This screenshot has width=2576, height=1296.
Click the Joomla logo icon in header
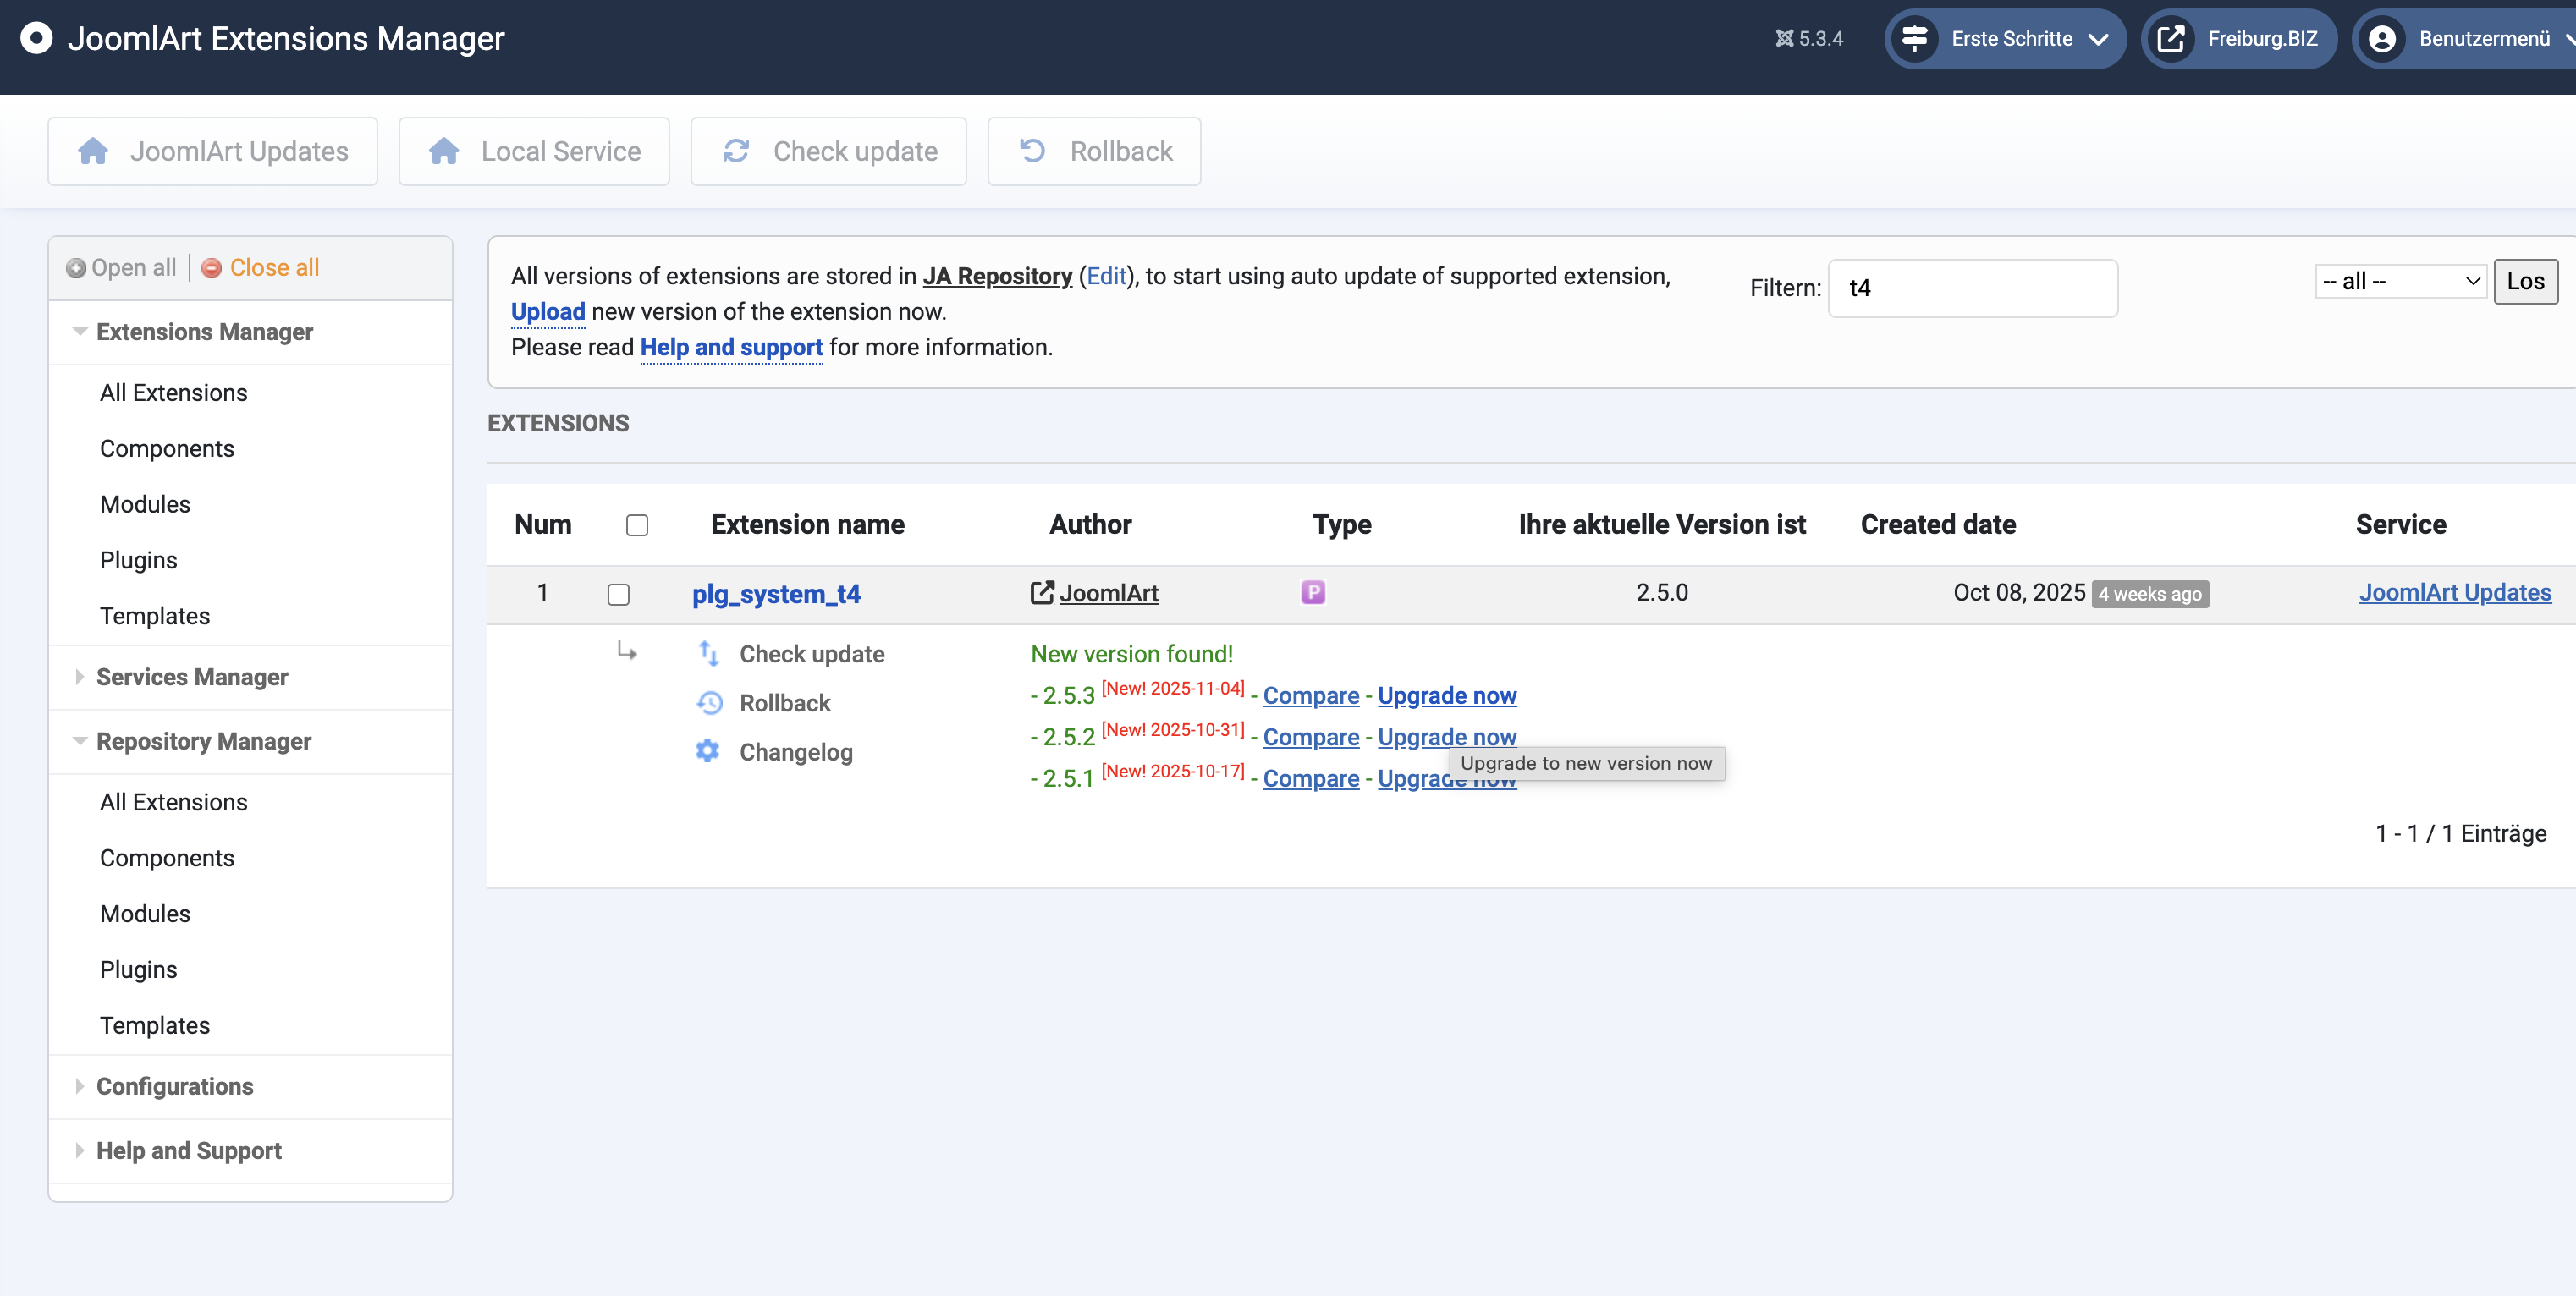coord(36,38)
